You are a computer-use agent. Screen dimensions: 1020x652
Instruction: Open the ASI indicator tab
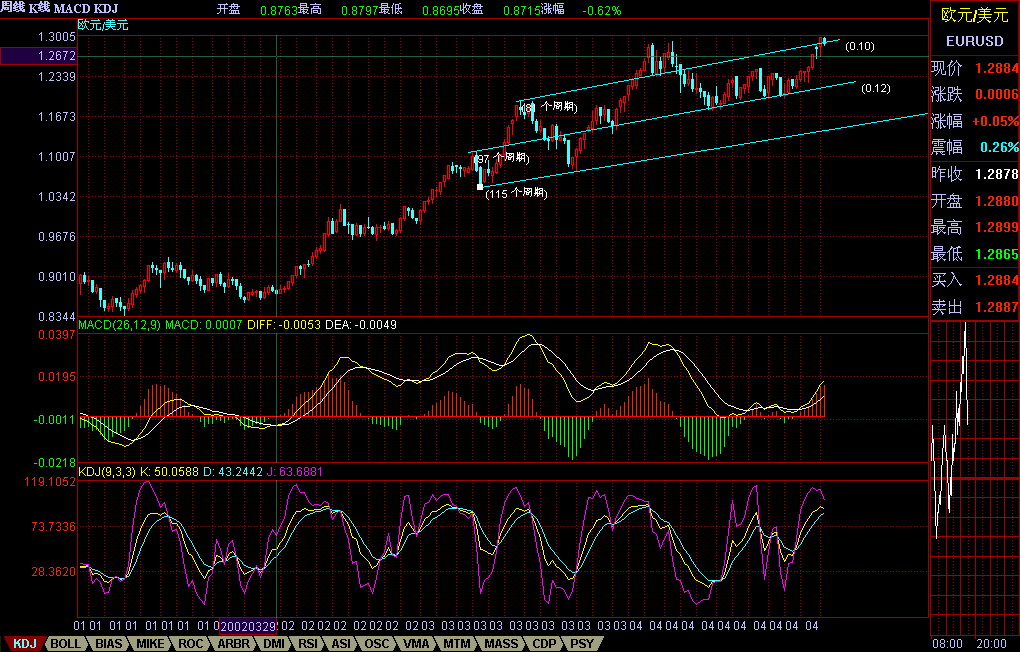click(342, 644)
